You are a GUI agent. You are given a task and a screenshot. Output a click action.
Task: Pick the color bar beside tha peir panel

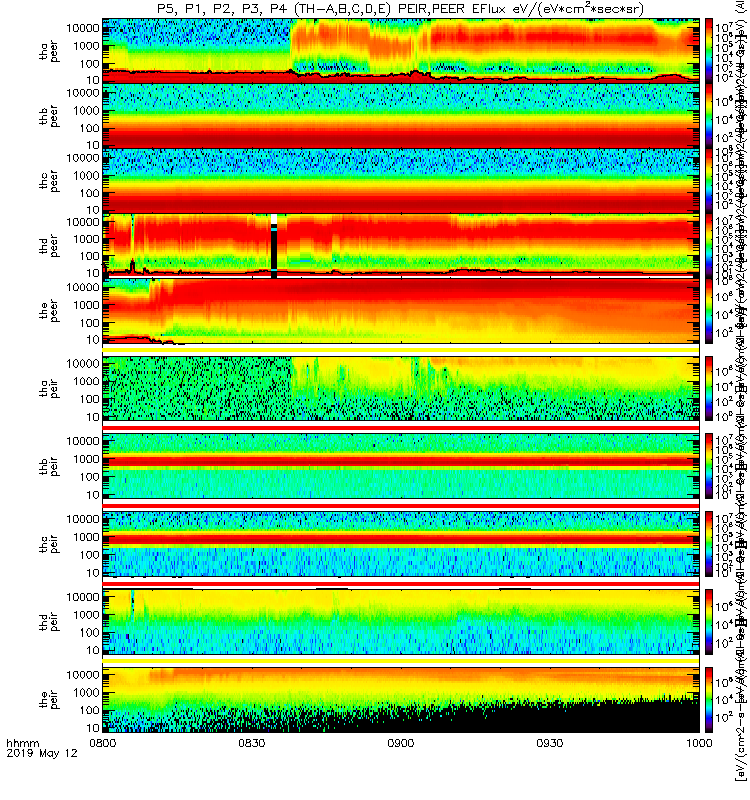coord(709,388)
